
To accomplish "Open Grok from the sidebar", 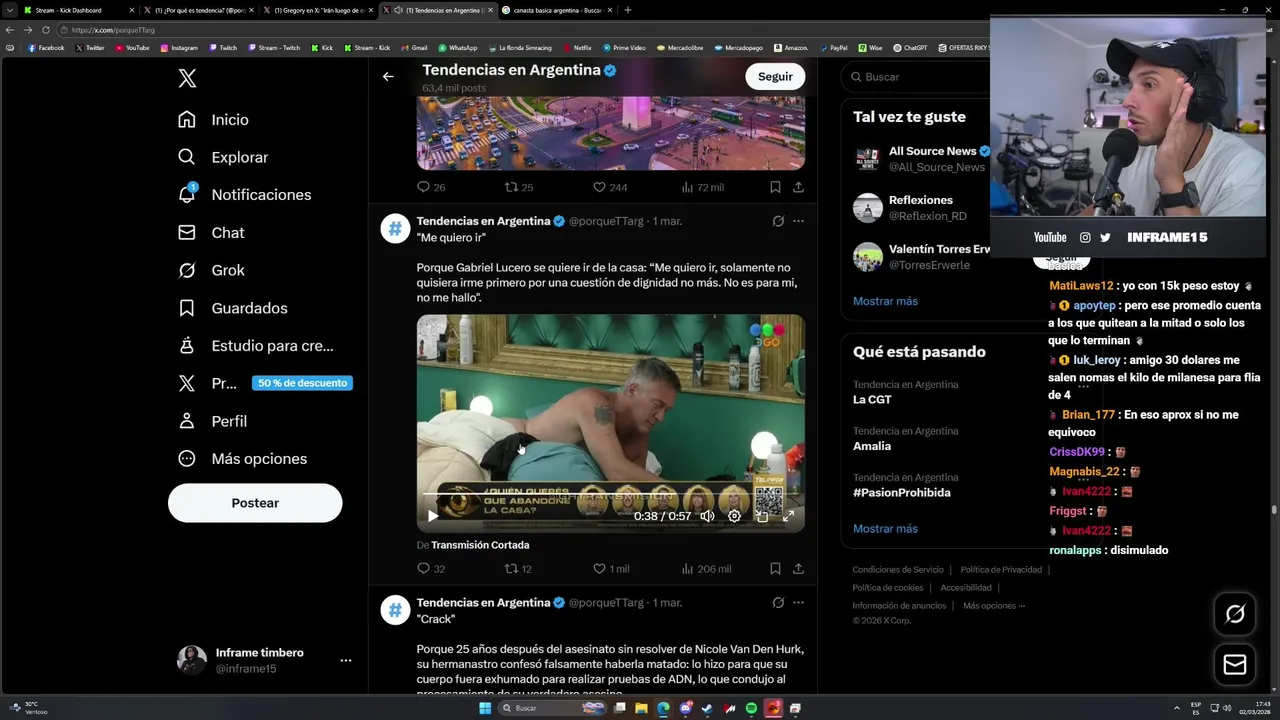I will point(211,270).
